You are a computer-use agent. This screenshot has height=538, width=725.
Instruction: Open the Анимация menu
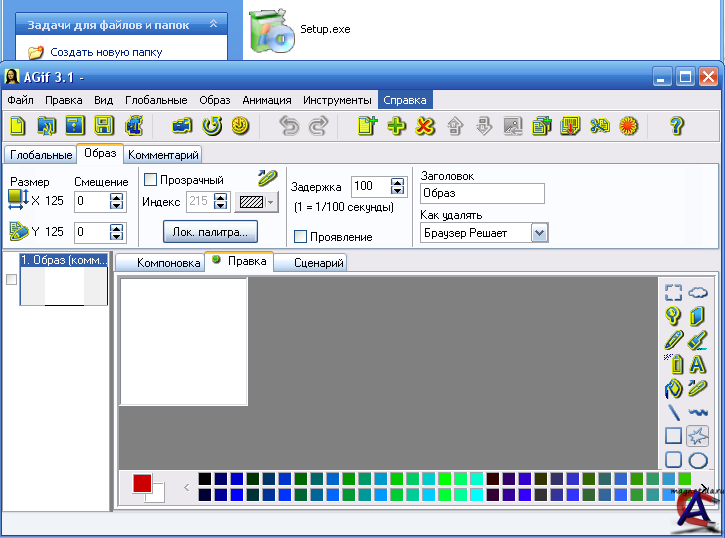(266, 100)
